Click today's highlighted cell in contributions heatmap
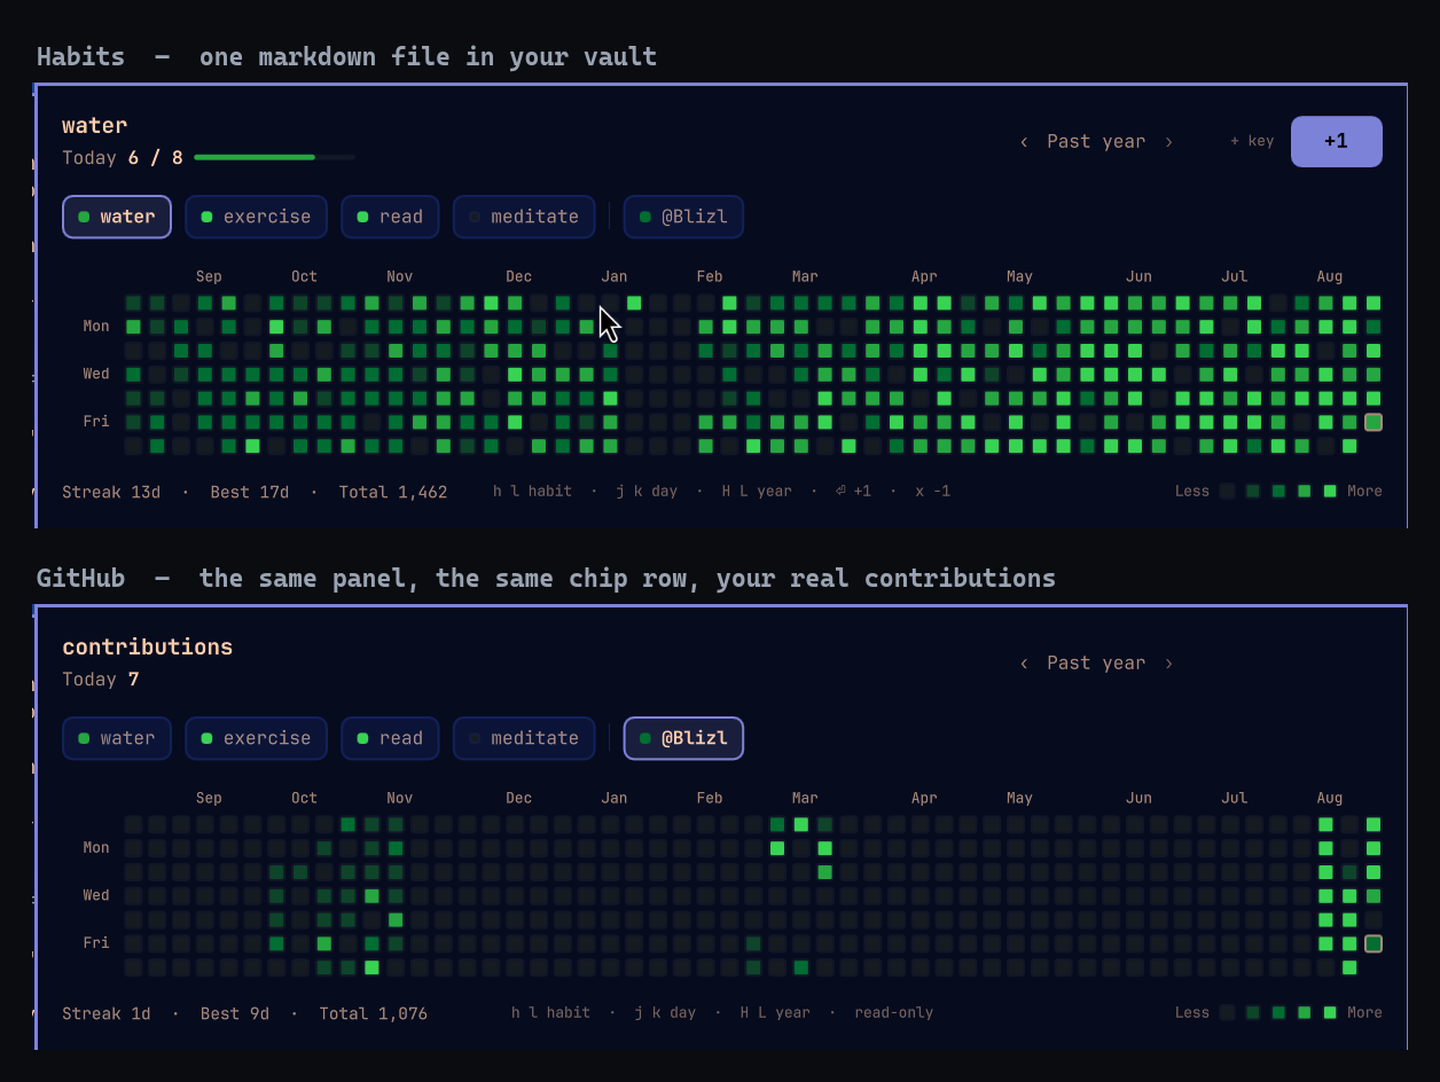The image size is (1440, 1082). (1374, 944)
